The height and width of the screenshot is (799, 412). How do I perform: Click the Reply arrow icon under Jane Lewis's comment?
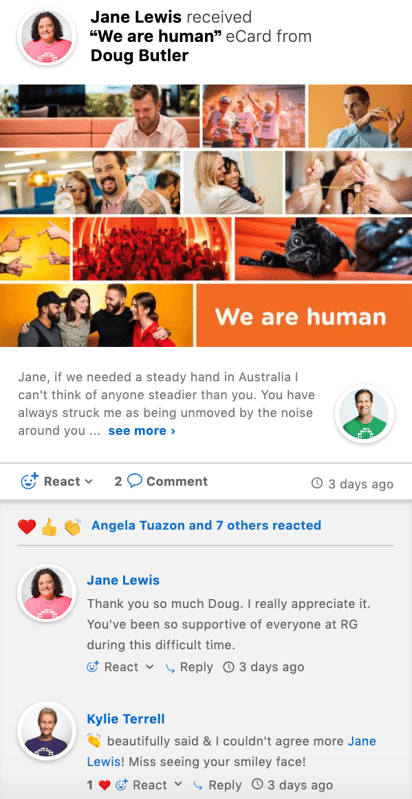point(171,668)
